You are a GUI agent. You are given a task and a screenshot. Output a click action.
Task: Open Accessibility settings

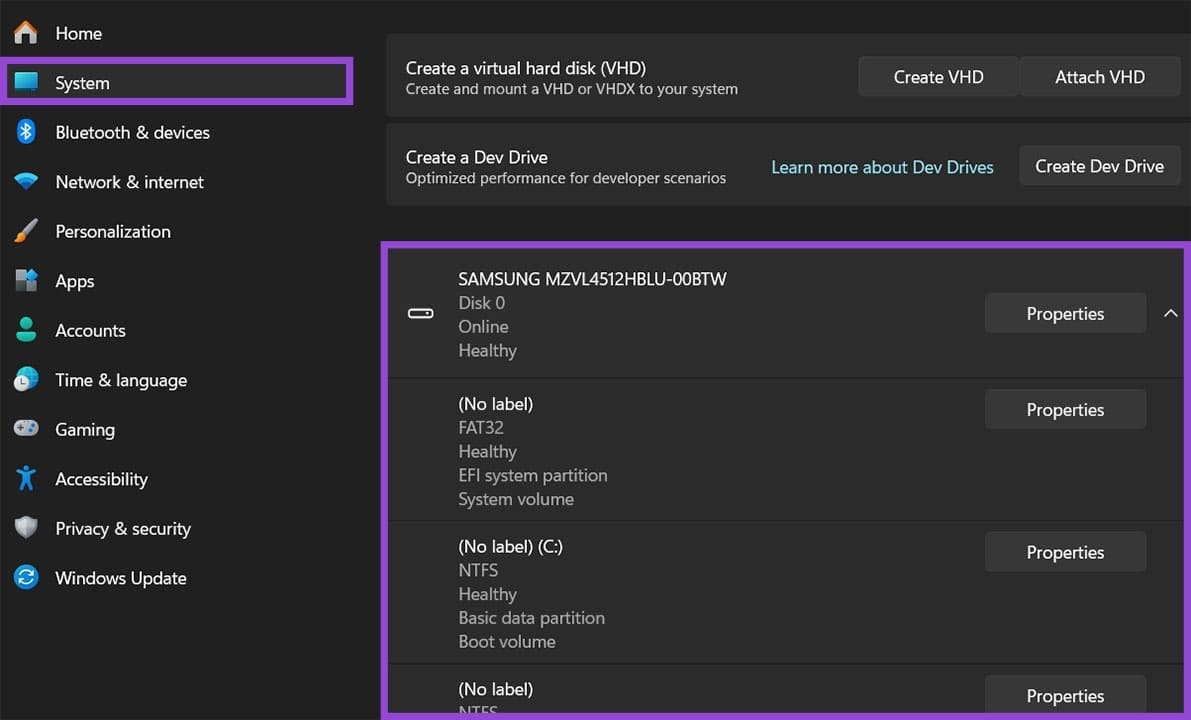(101, 479)
